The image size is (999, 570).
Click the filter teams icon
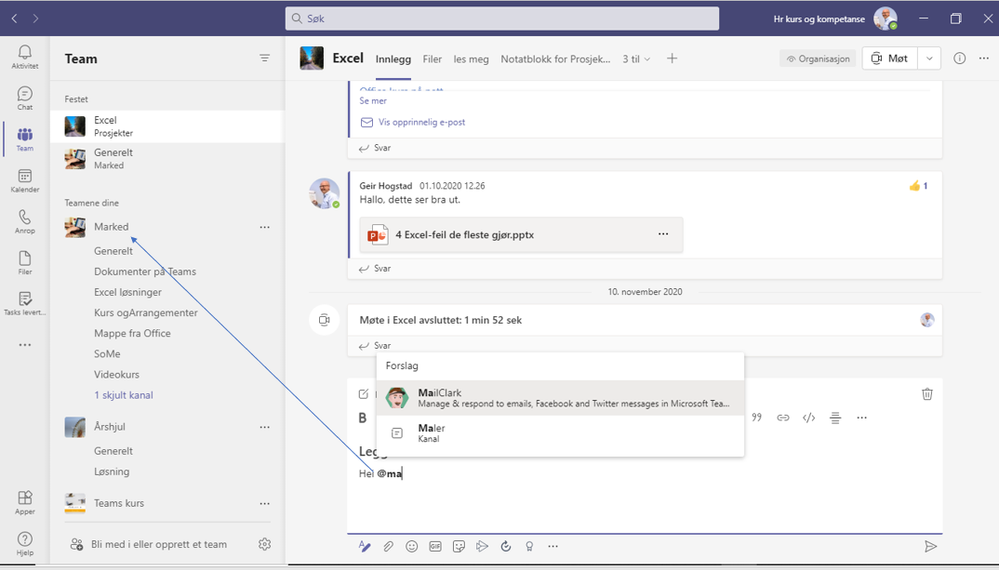point(264,58)
